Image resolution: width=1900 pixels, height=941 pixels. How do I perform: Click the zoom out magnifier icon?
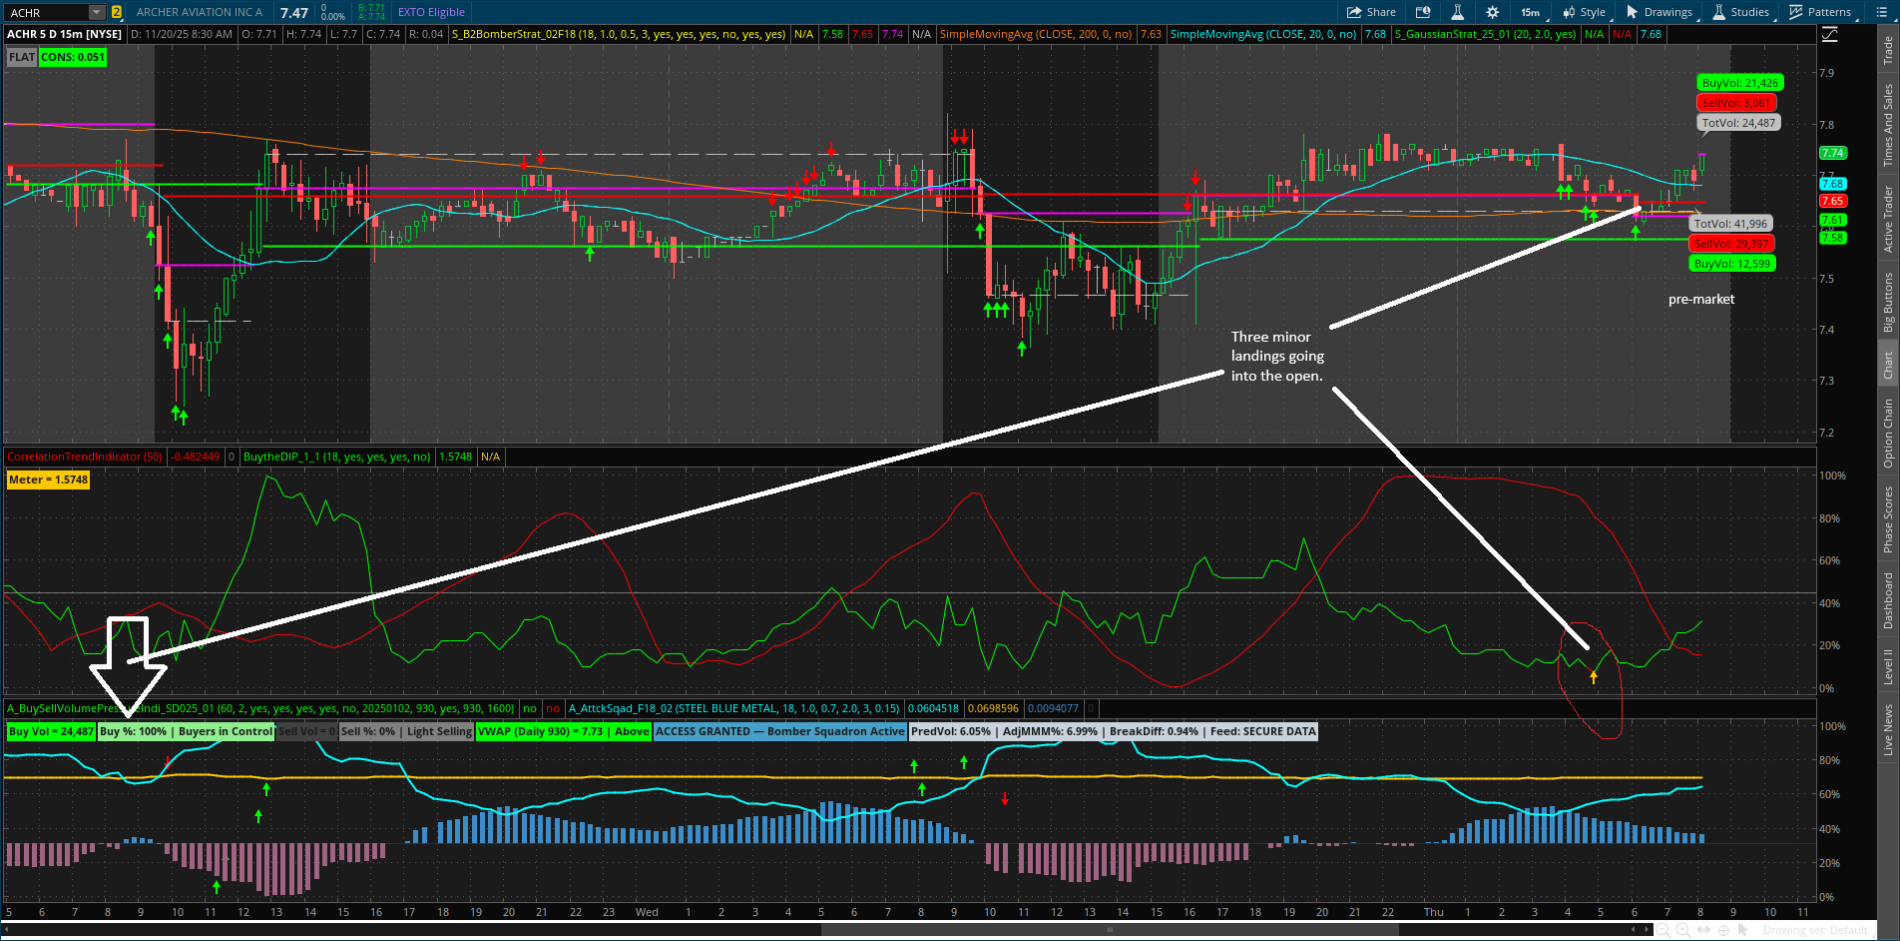(x=1663, y=931)
